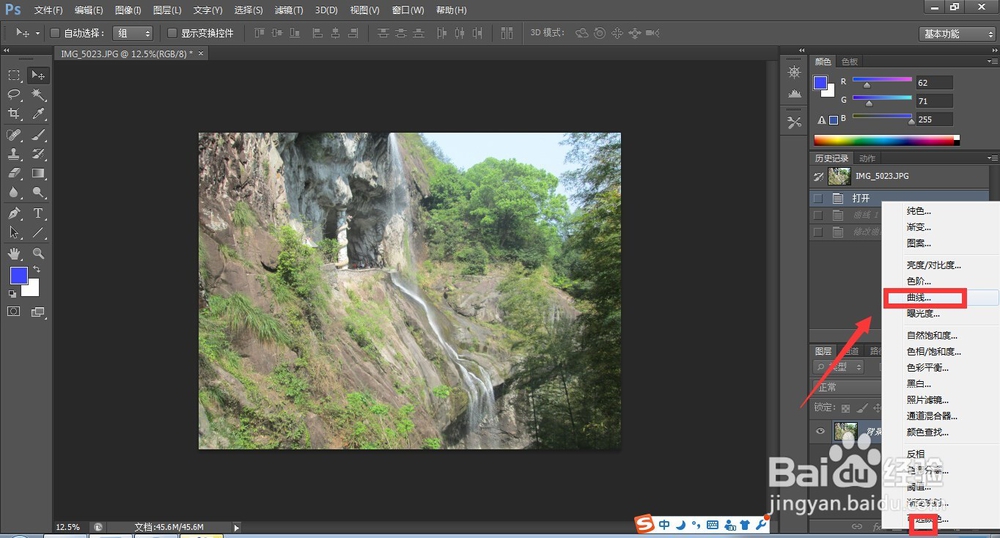Viewport: 1000px width, 538px height.
Task: Open the Histogram panel icon
Action: coord(794,94)
